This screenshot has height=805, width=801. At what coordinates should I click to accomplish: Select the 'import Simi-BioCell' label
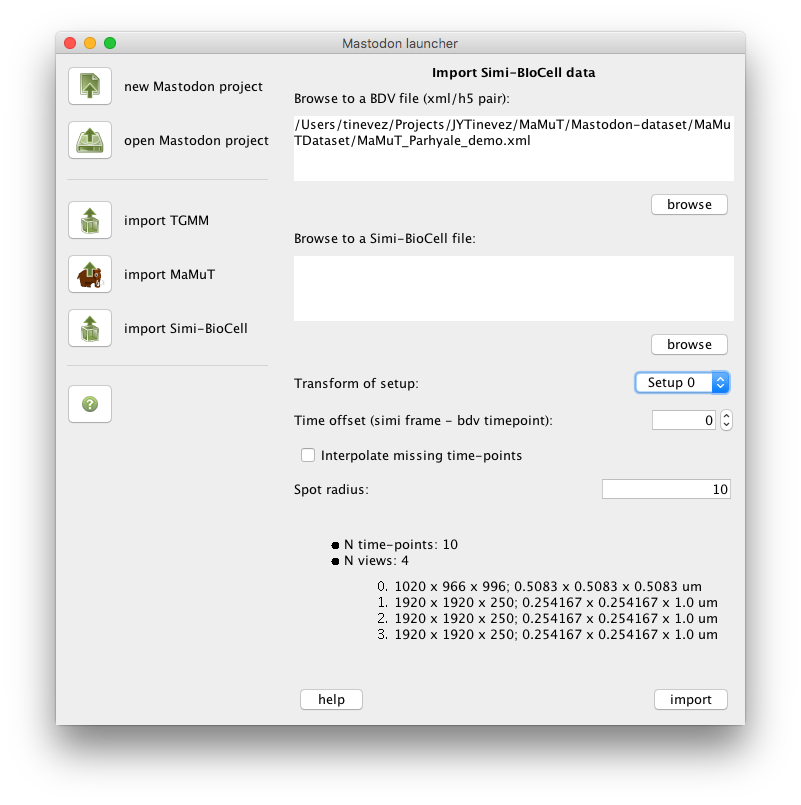pyautogui.click(x=186, y=328)
